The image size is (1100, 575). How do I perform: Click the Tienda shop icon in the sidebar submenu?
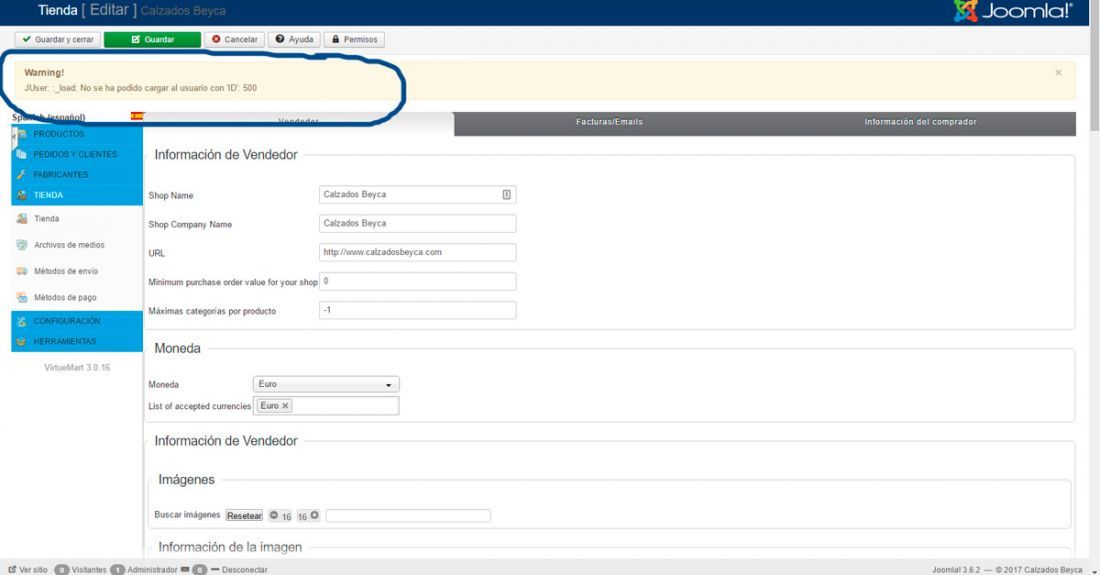[22, 219]
